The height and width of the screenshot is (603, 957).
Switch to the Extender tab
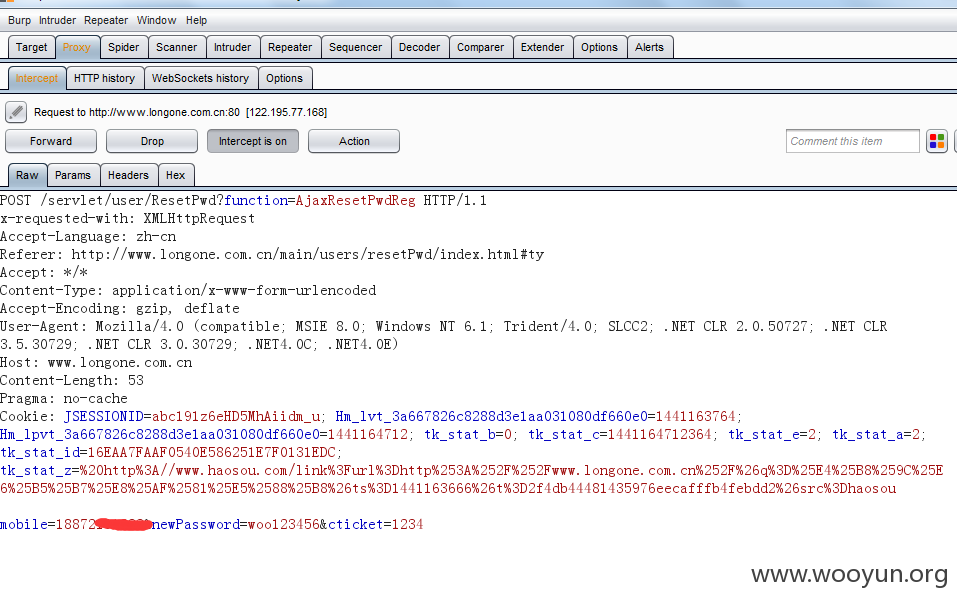click(543, 47)
